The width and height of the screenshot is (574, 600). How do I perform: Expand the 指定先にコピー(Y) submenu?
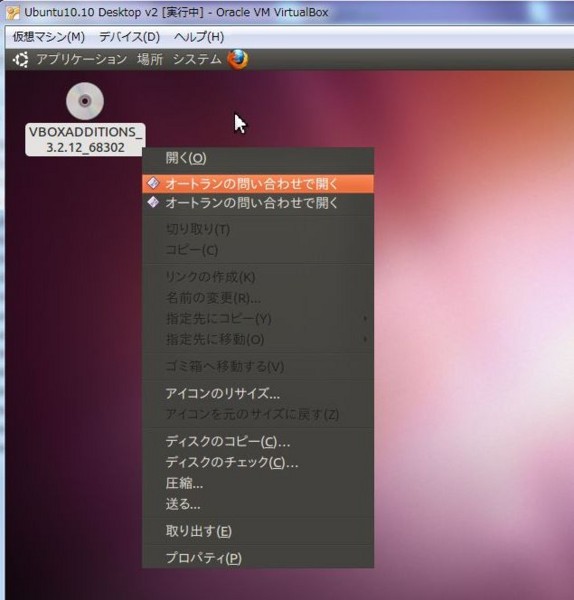258,318
